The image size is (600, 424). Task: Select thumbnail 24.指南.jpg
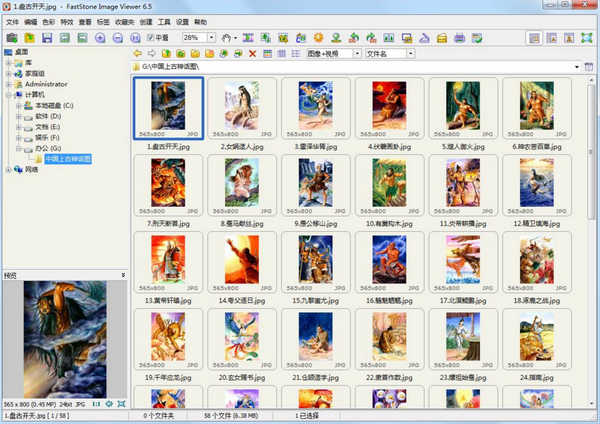pyautogui.click(x=537, y=339)
